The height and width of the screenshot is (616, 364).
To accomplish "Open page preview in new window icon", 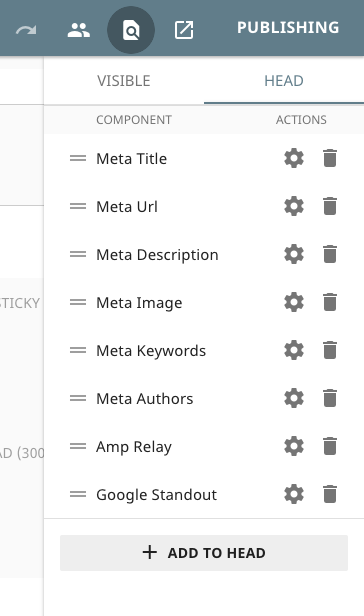I will [184, 30].
